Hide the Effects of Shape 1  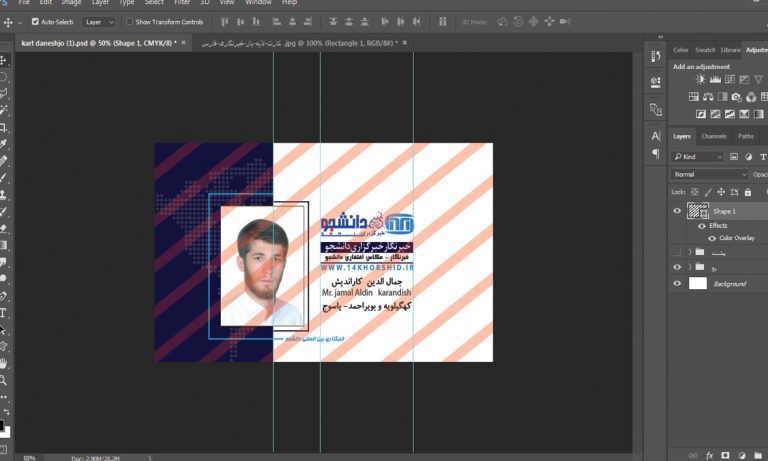[702, 226]
